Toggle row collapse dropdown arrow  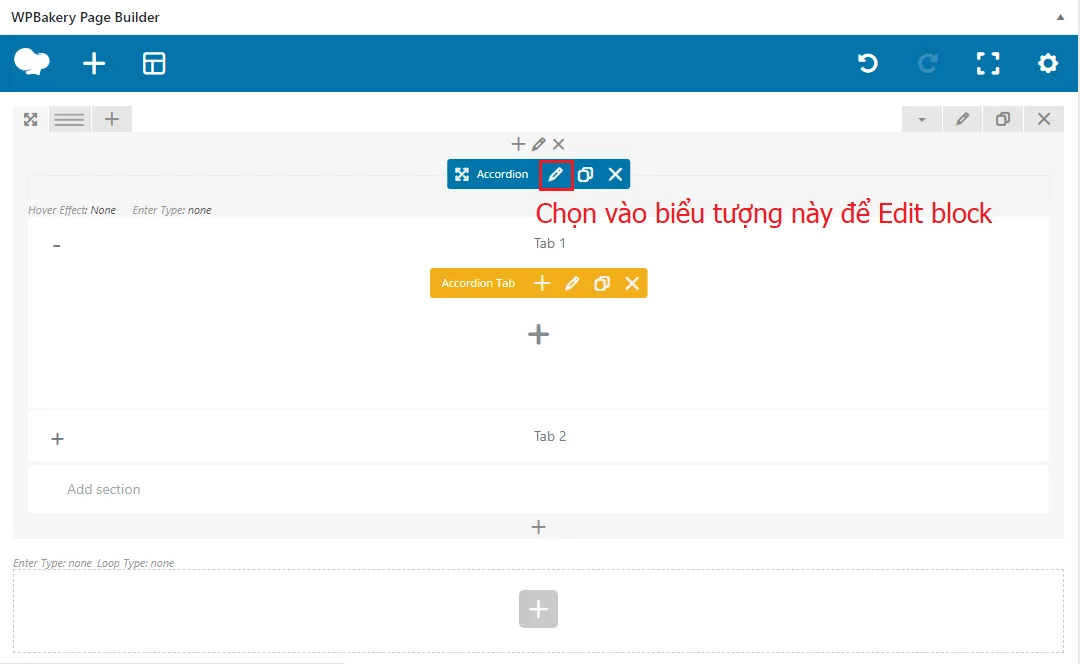tap(922, 119)
